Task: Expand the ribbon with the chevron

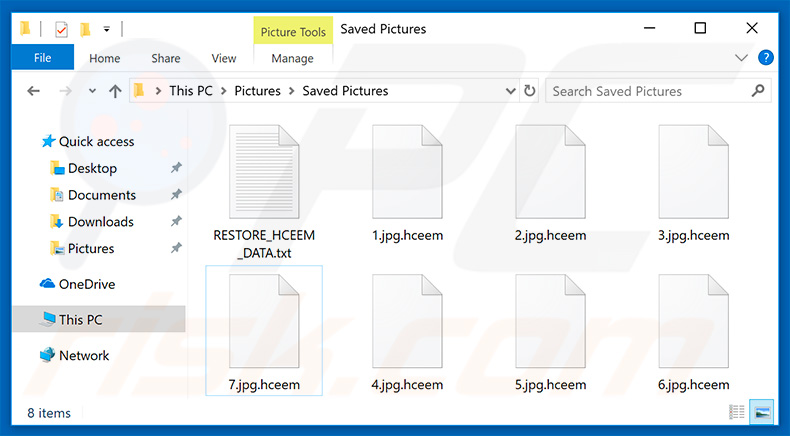Action: (741, 58)
